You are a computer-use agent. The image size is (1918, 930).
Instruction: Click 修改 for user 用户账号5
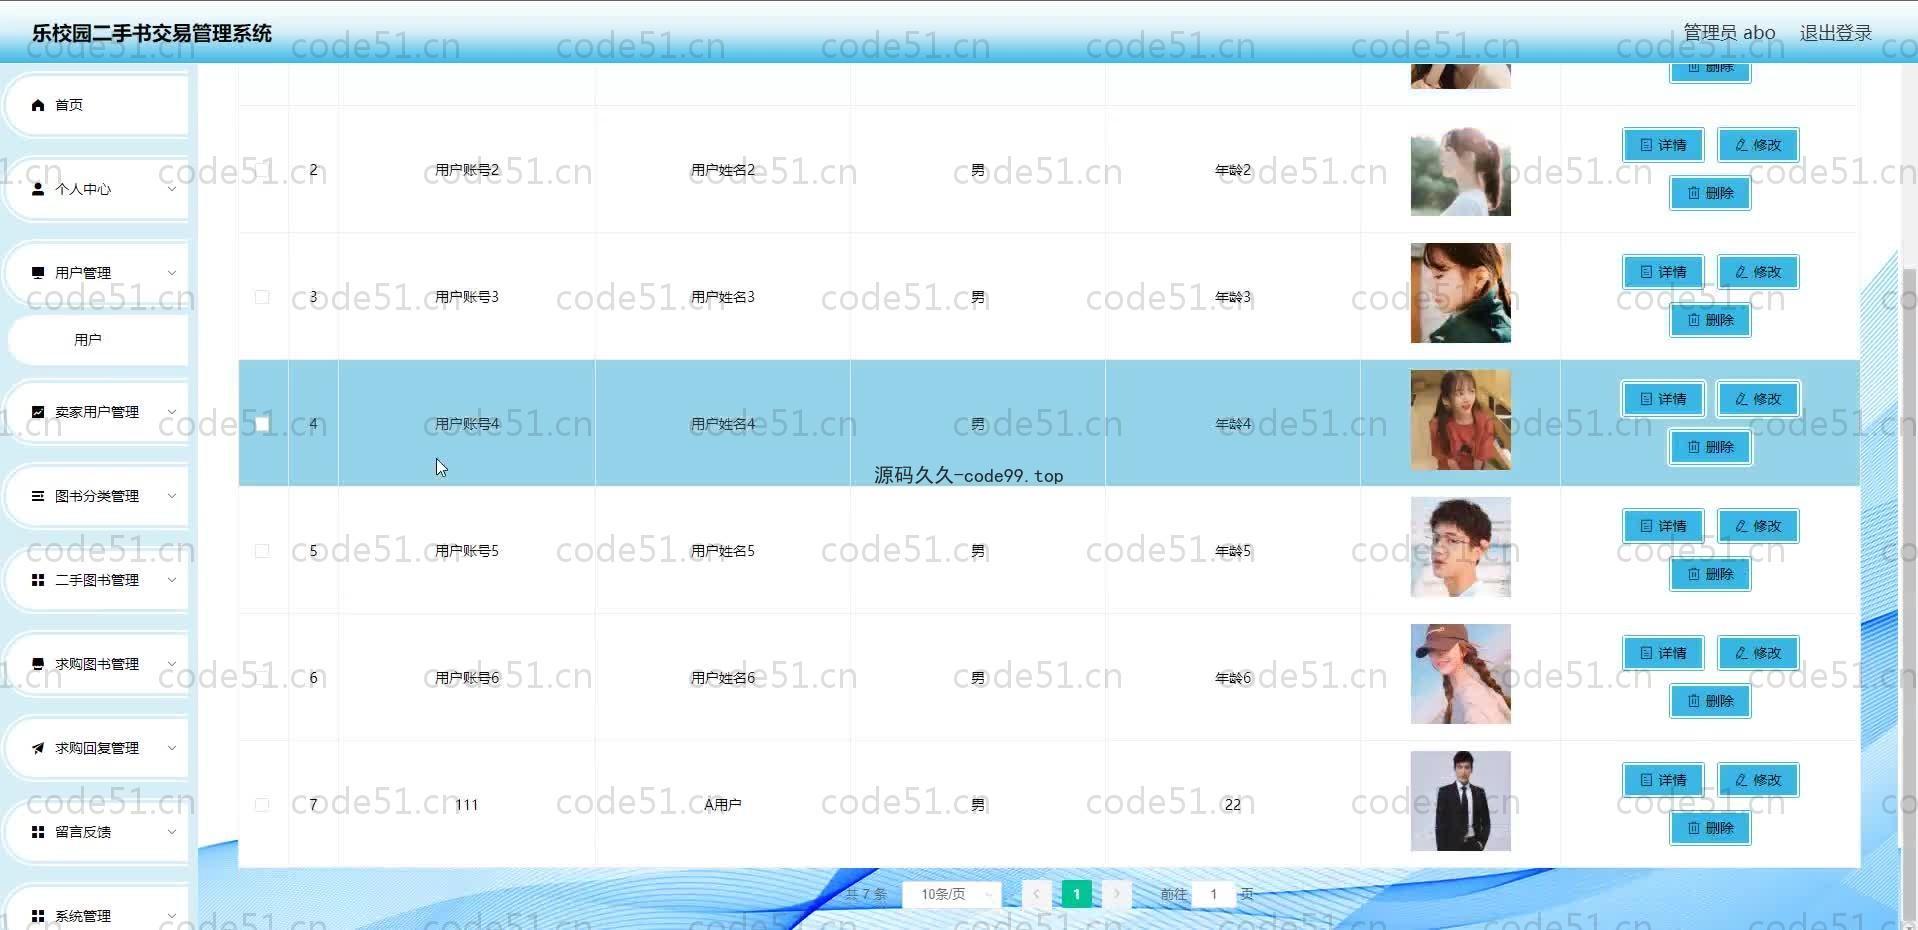tap(1758, 526)
